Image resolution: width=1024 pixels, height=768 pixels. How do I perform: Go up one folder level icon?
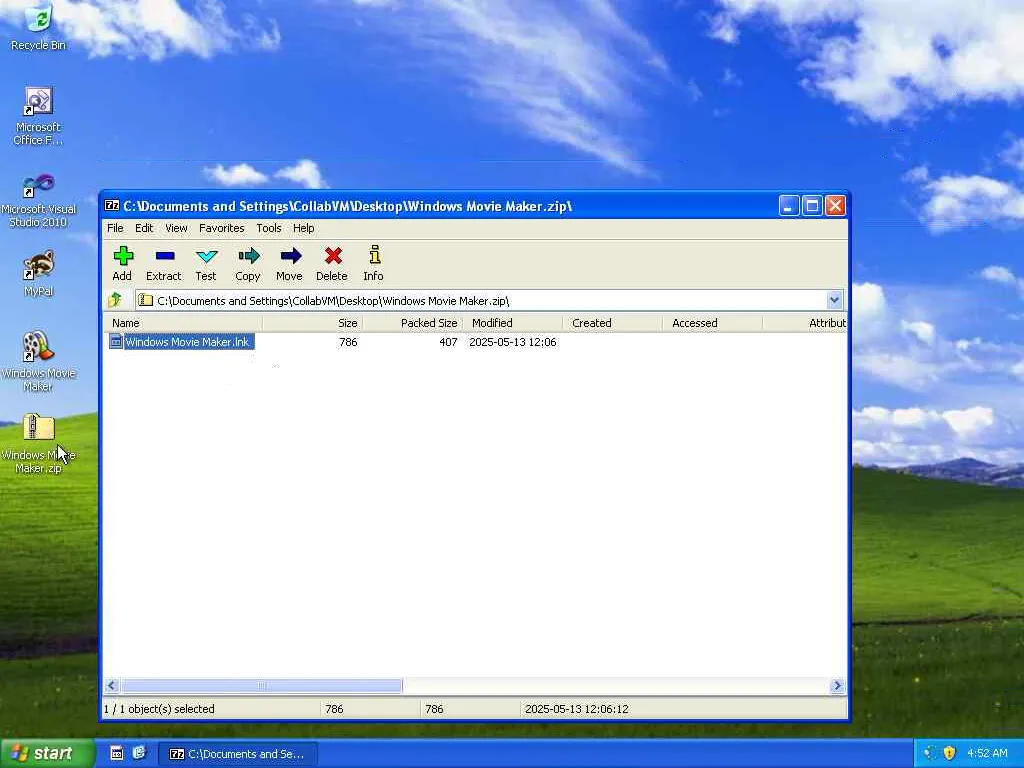coord(116,300)
